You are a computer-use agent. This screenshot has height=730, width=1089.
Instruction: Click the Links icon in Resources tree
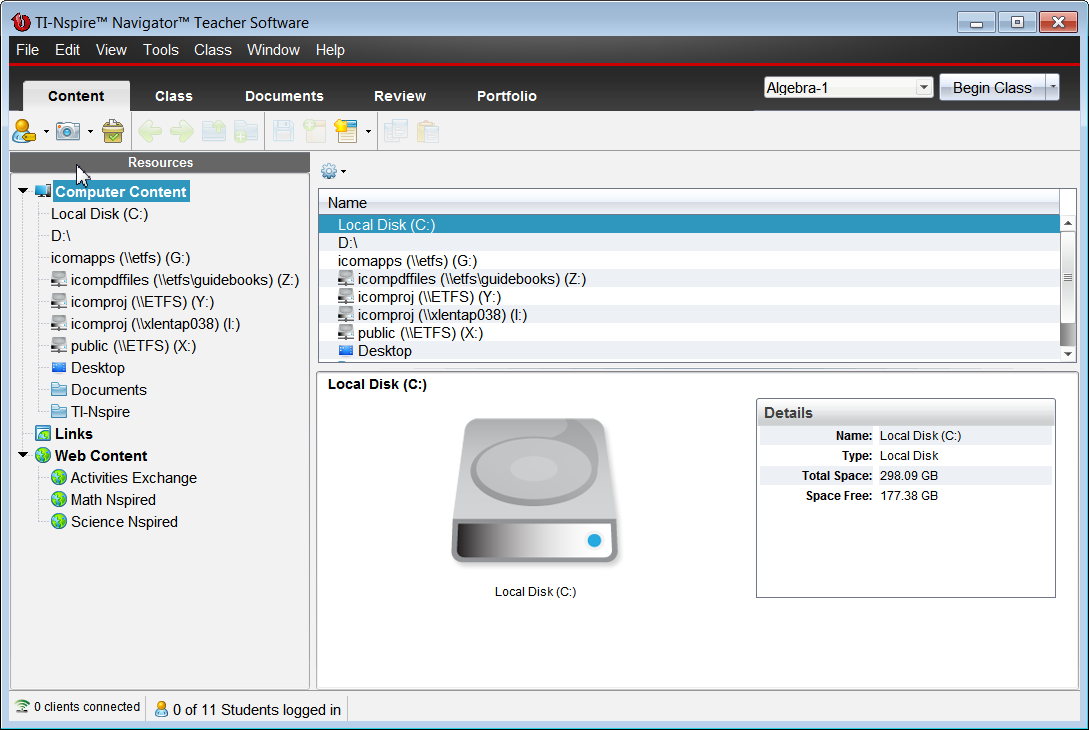(x=43, y=434)
